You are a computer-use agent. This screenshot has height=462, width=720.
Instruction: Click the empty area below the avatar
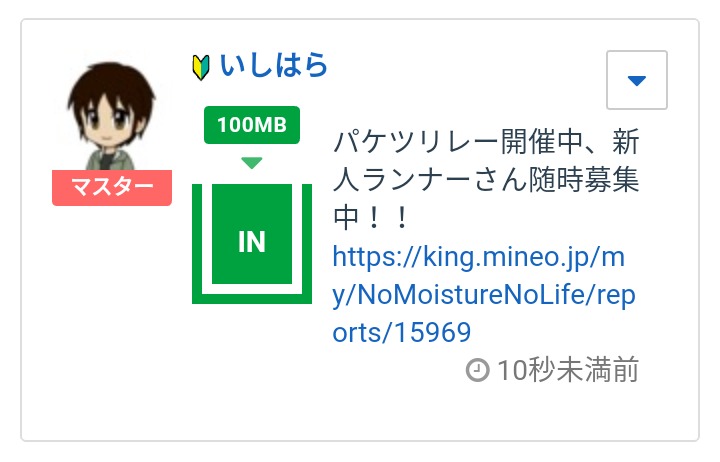110,320
